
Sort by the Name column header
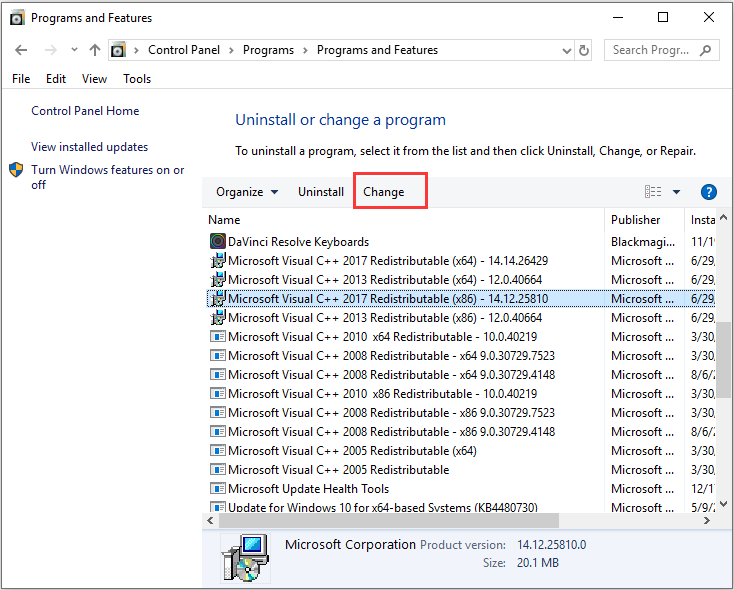coord(224,220)
